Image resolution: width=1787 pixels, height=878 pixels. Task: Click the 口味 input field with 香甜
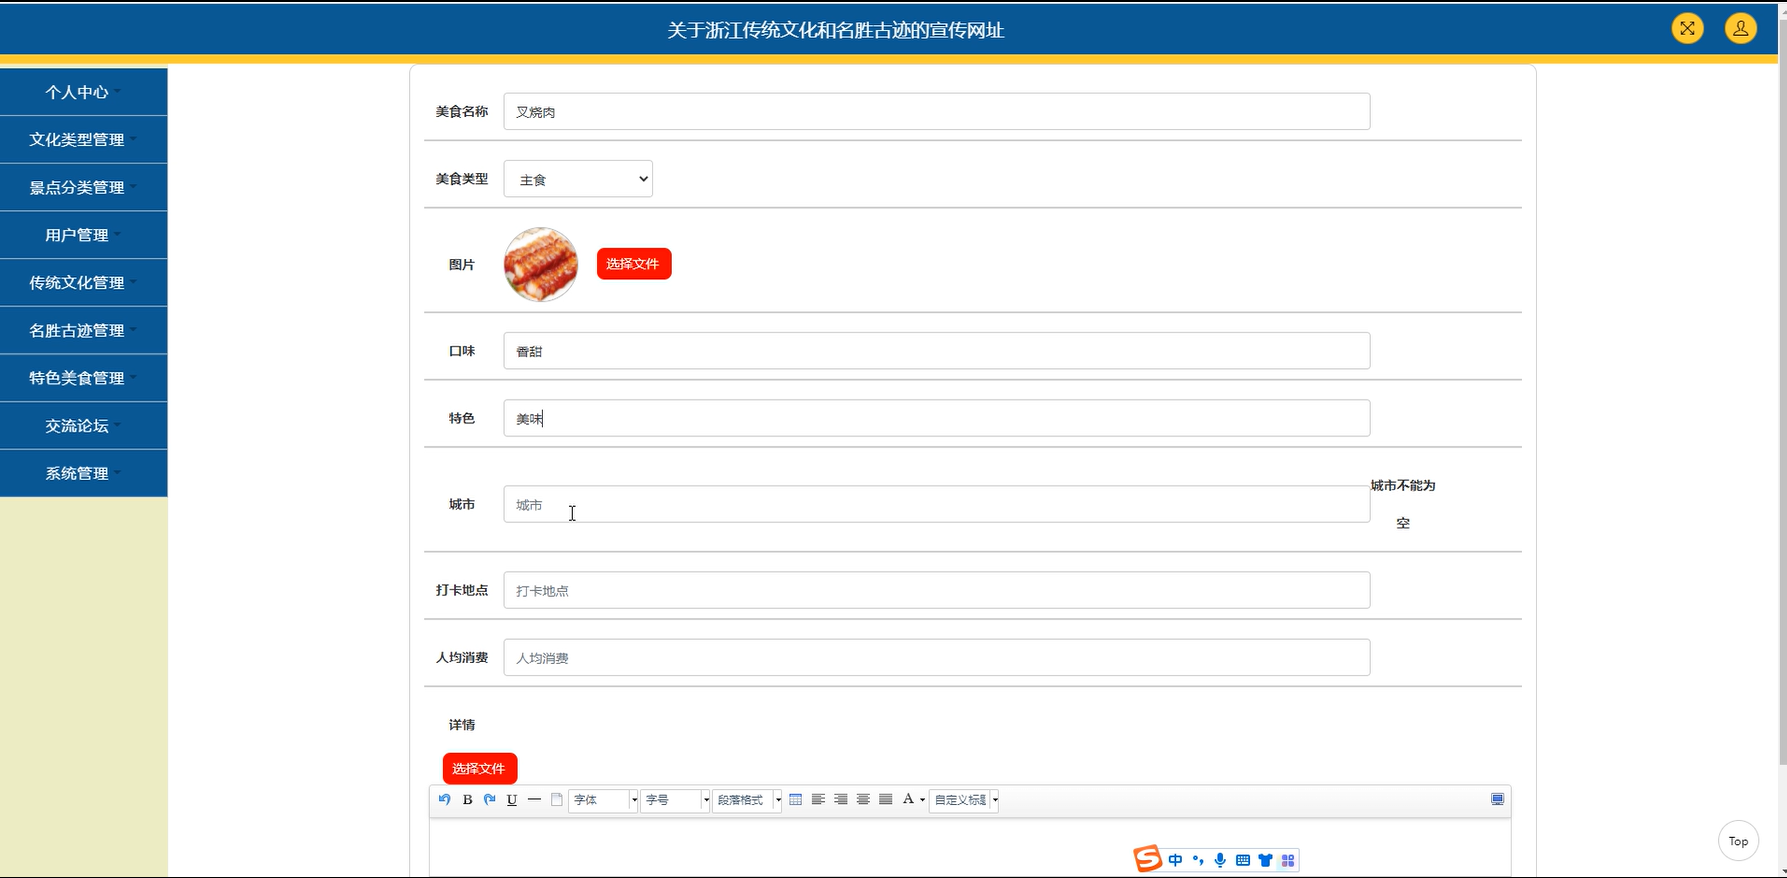point(937,351)
